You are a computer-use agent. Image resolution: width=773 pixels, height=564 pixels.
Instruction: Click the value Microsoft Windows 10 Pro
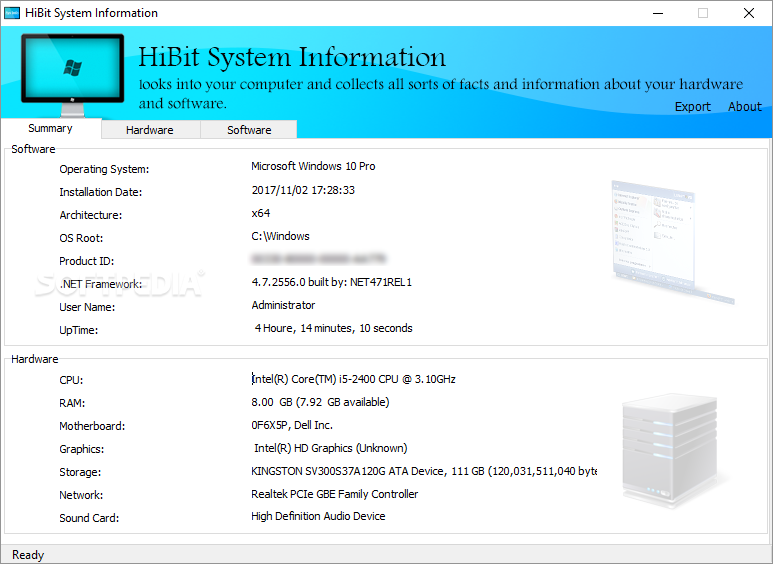pos(313,166)
